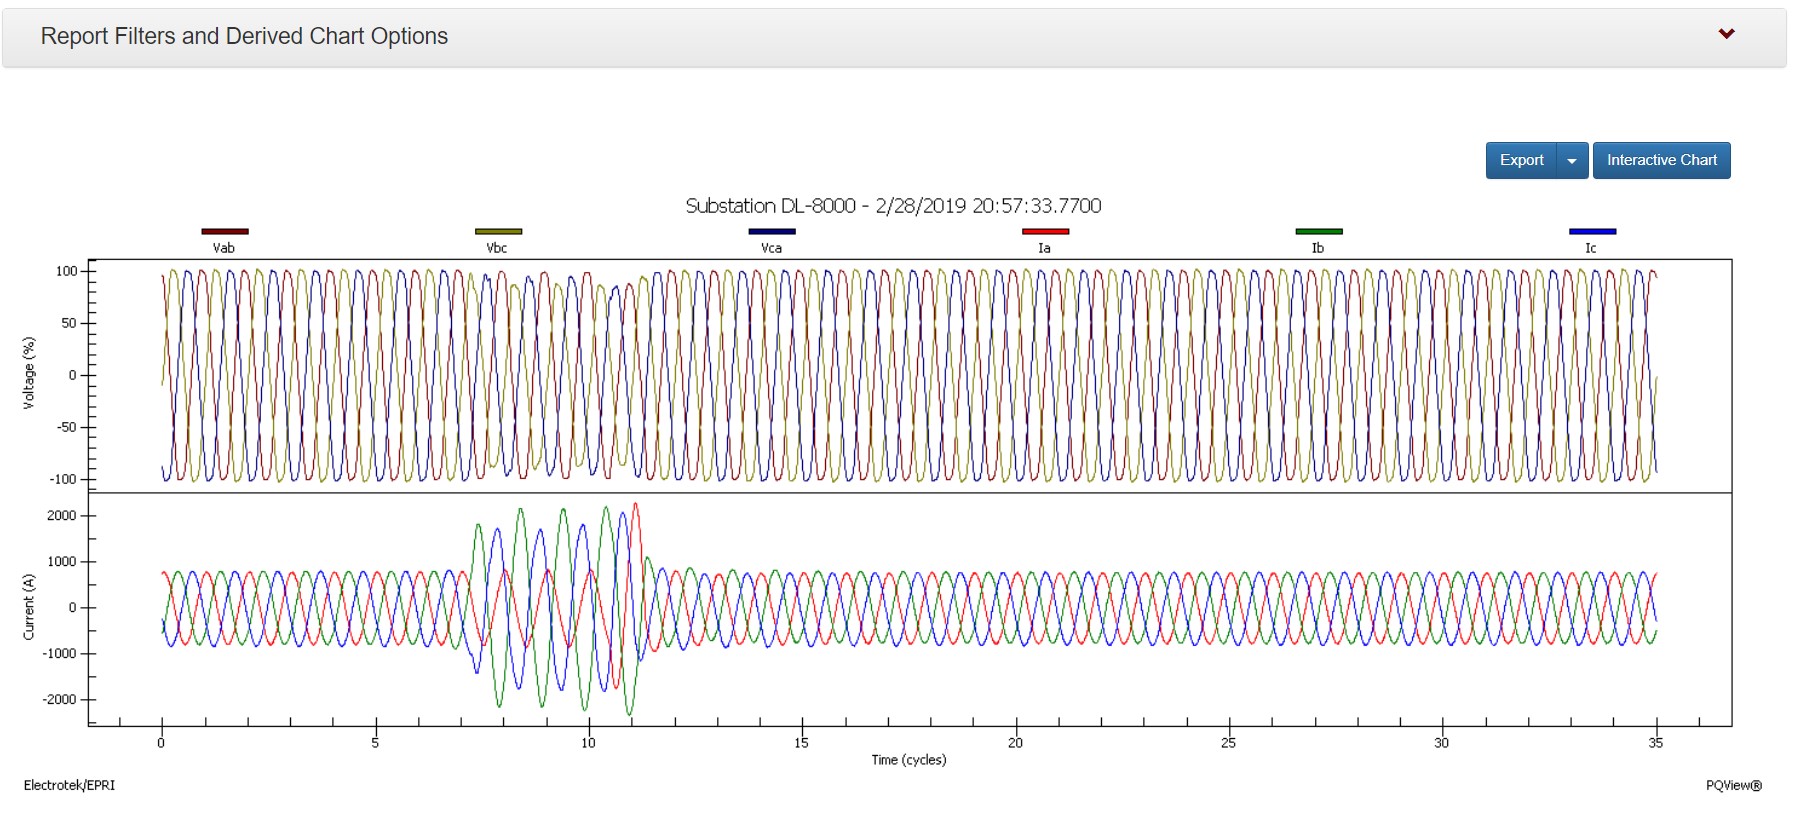Click the Current (A) axis label
This screenshot has width=1795, height=820.
coord(29,607)
